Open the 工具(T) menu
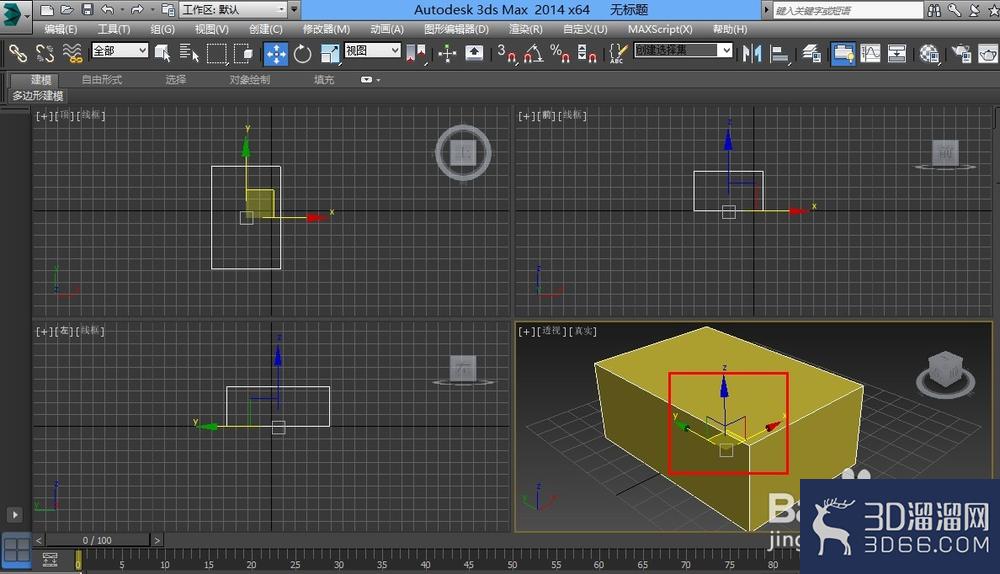The height and width of the screenshot is (574, 1000). pyautogui.click(x=114, y=29)
